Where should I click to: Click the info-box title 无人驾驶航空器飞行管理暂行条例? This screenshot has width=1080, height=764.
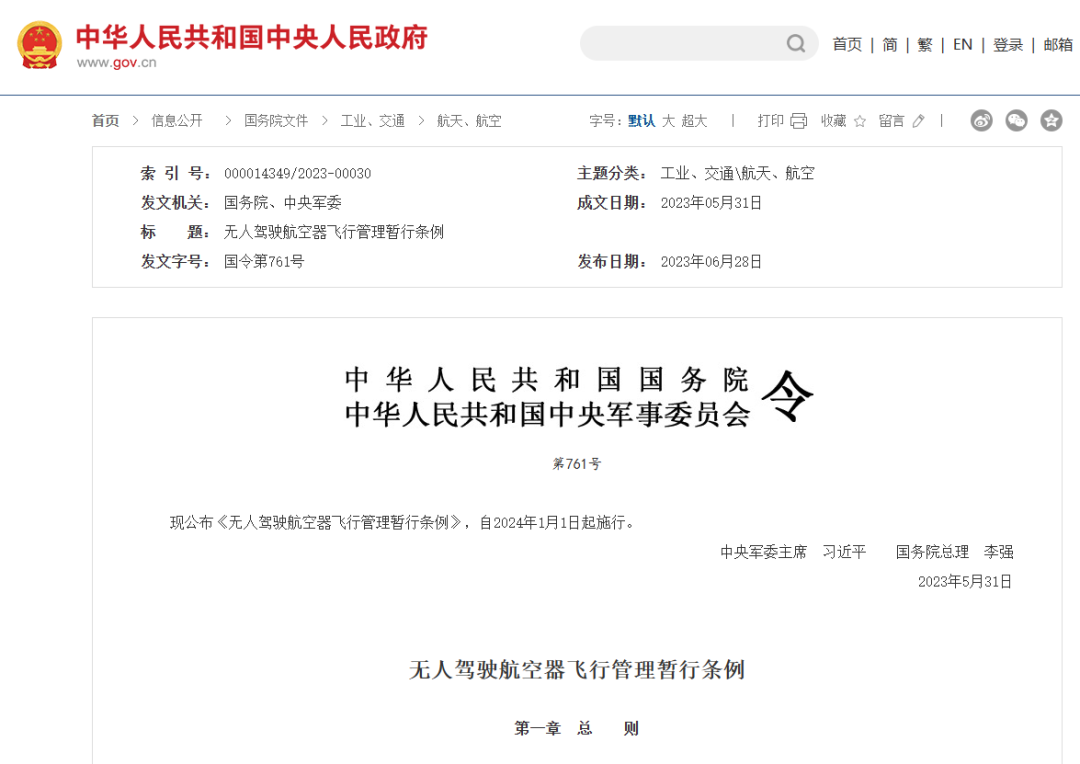coord(333,232)
